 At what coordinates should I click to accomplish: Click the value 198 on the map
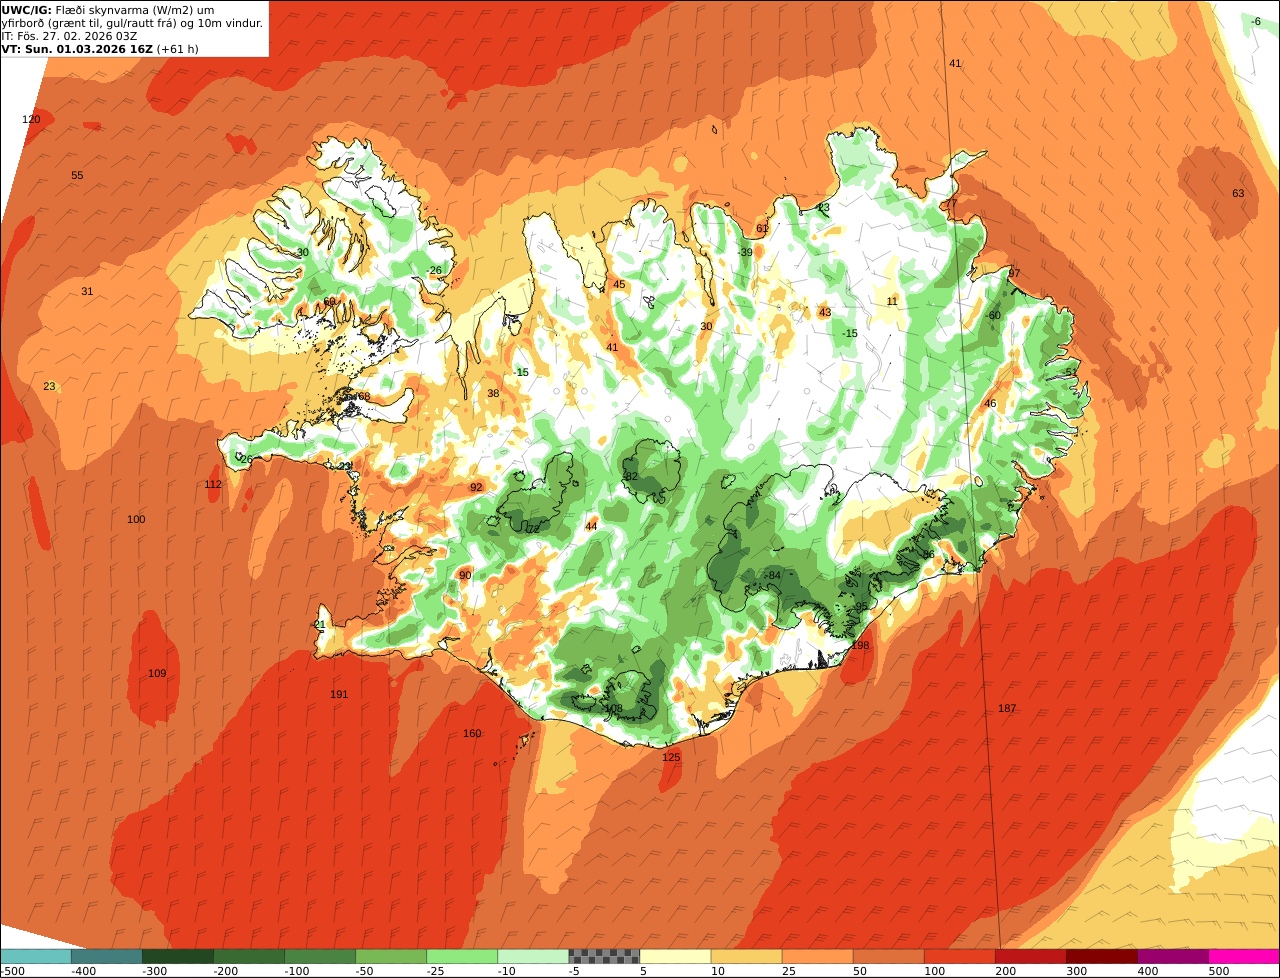tap(860, 645)
